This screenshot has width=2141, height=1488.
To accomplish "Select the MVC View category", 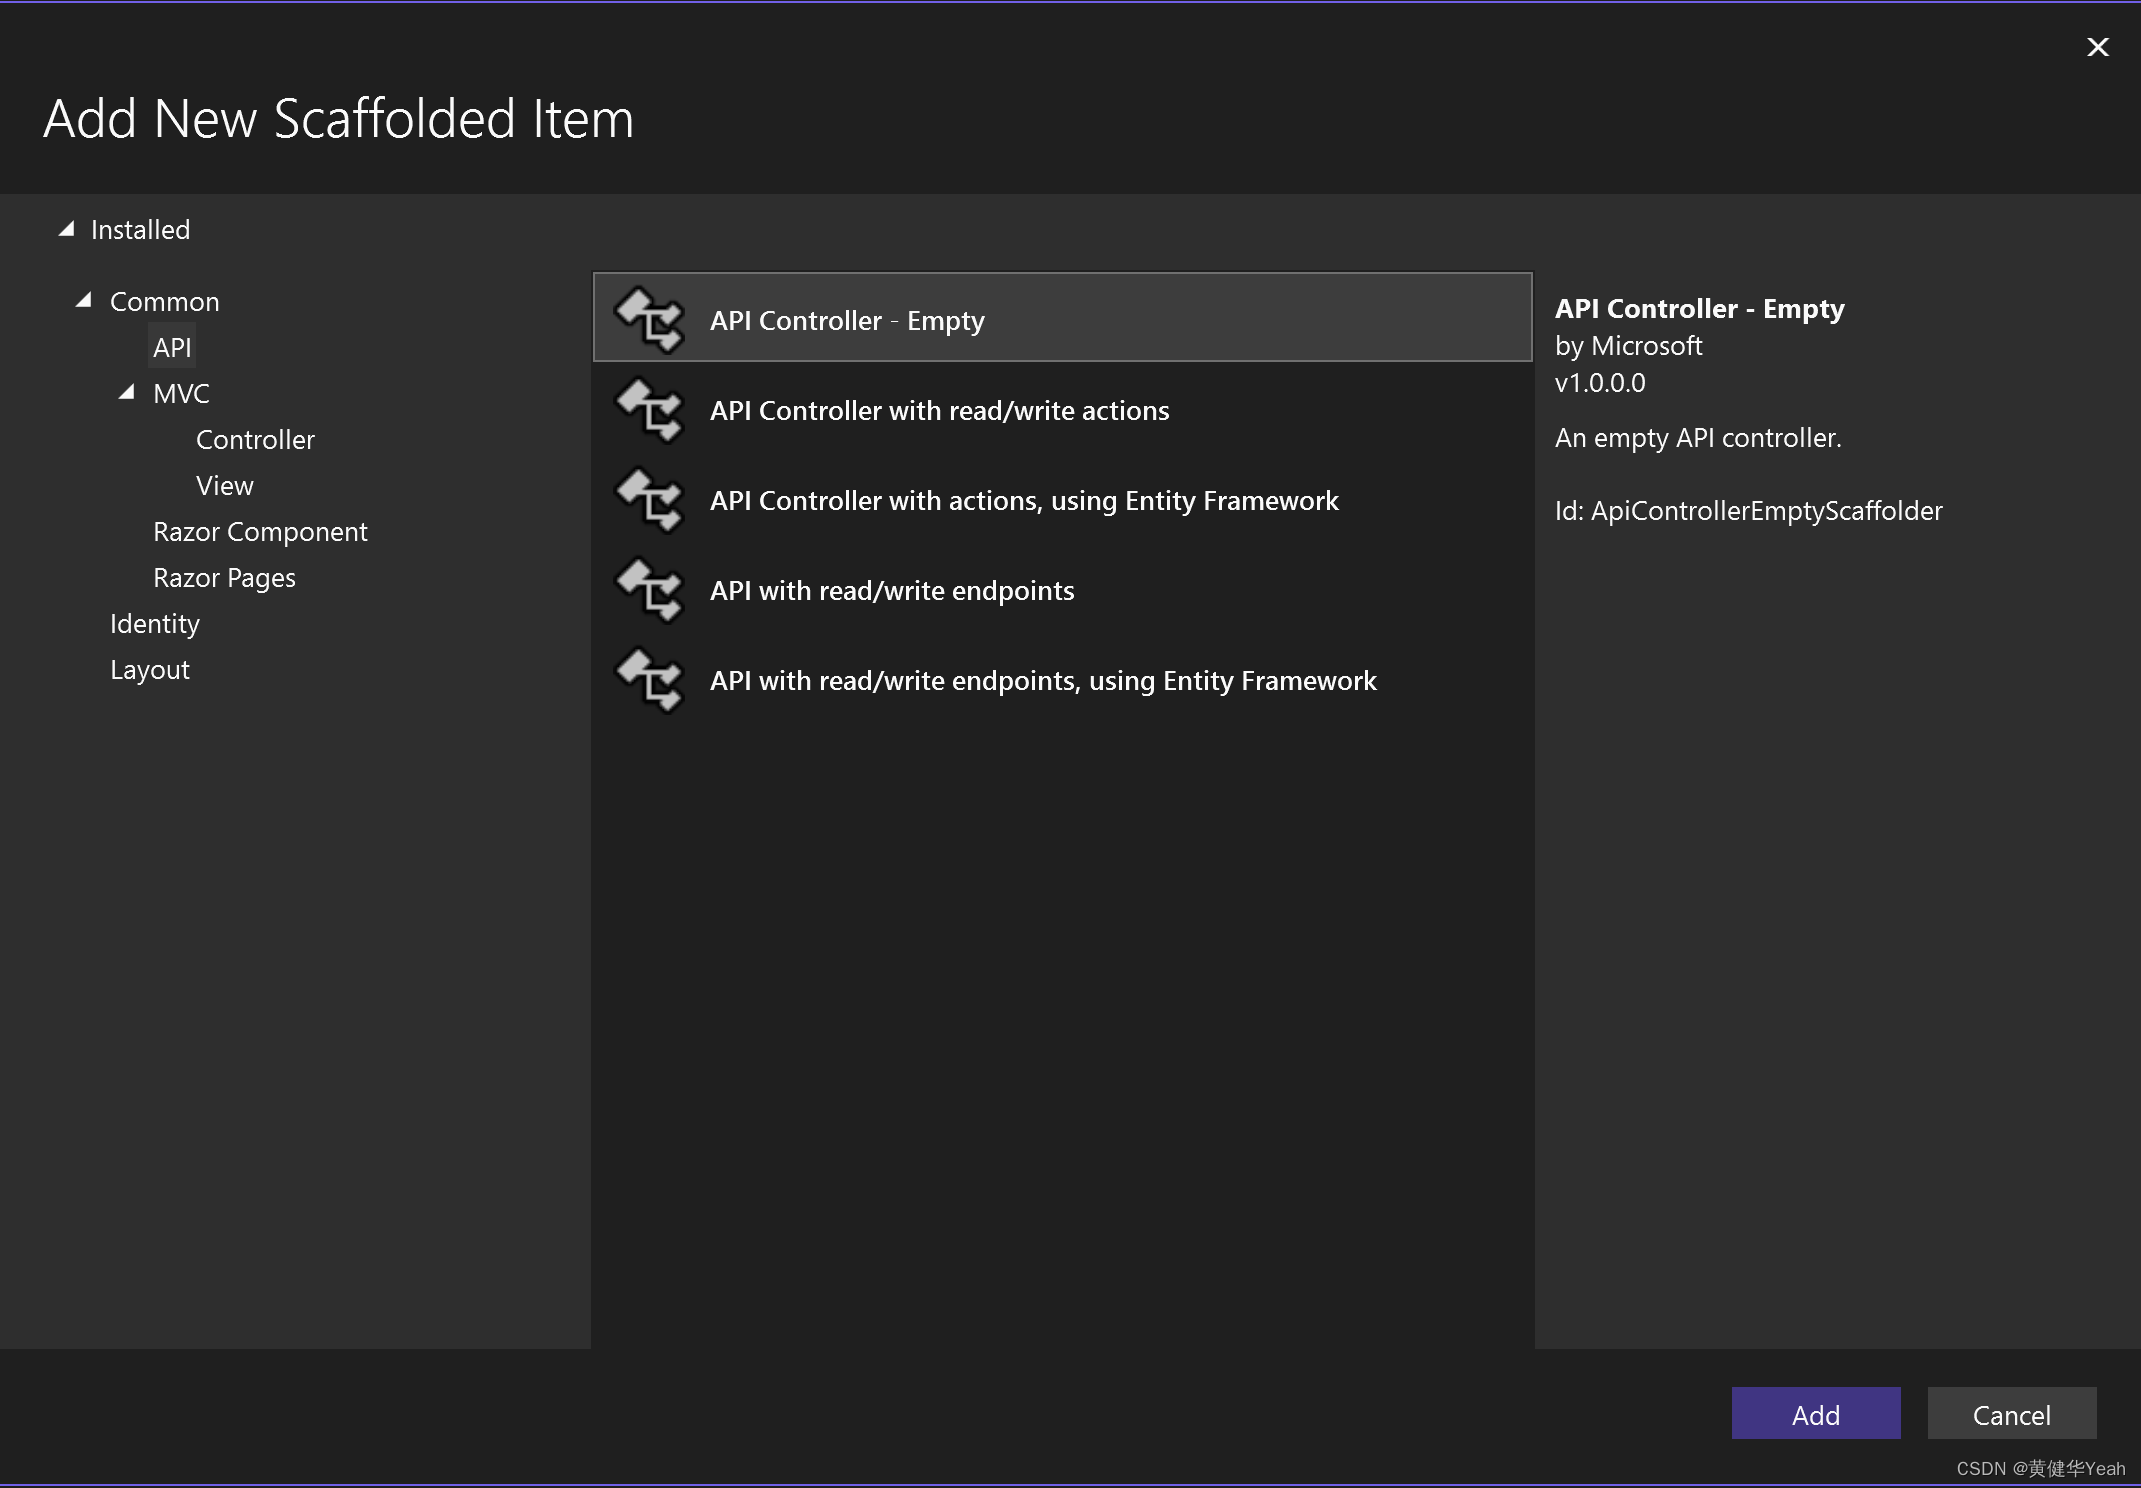I will click(225, 486).
